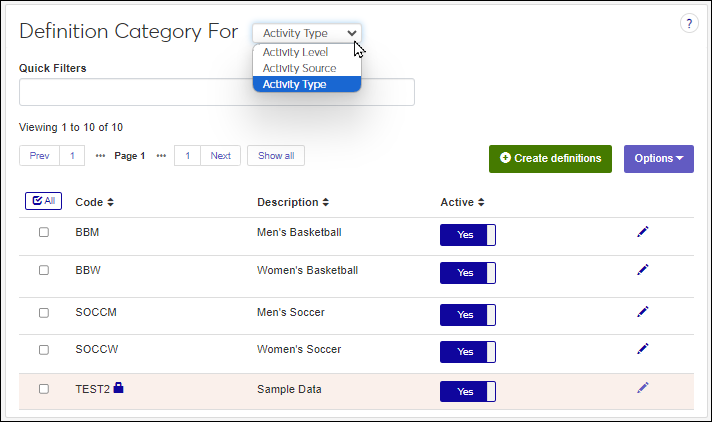Select the SOCCW row checkbox
The image size is (712, 422).
[x=44, y=350]
